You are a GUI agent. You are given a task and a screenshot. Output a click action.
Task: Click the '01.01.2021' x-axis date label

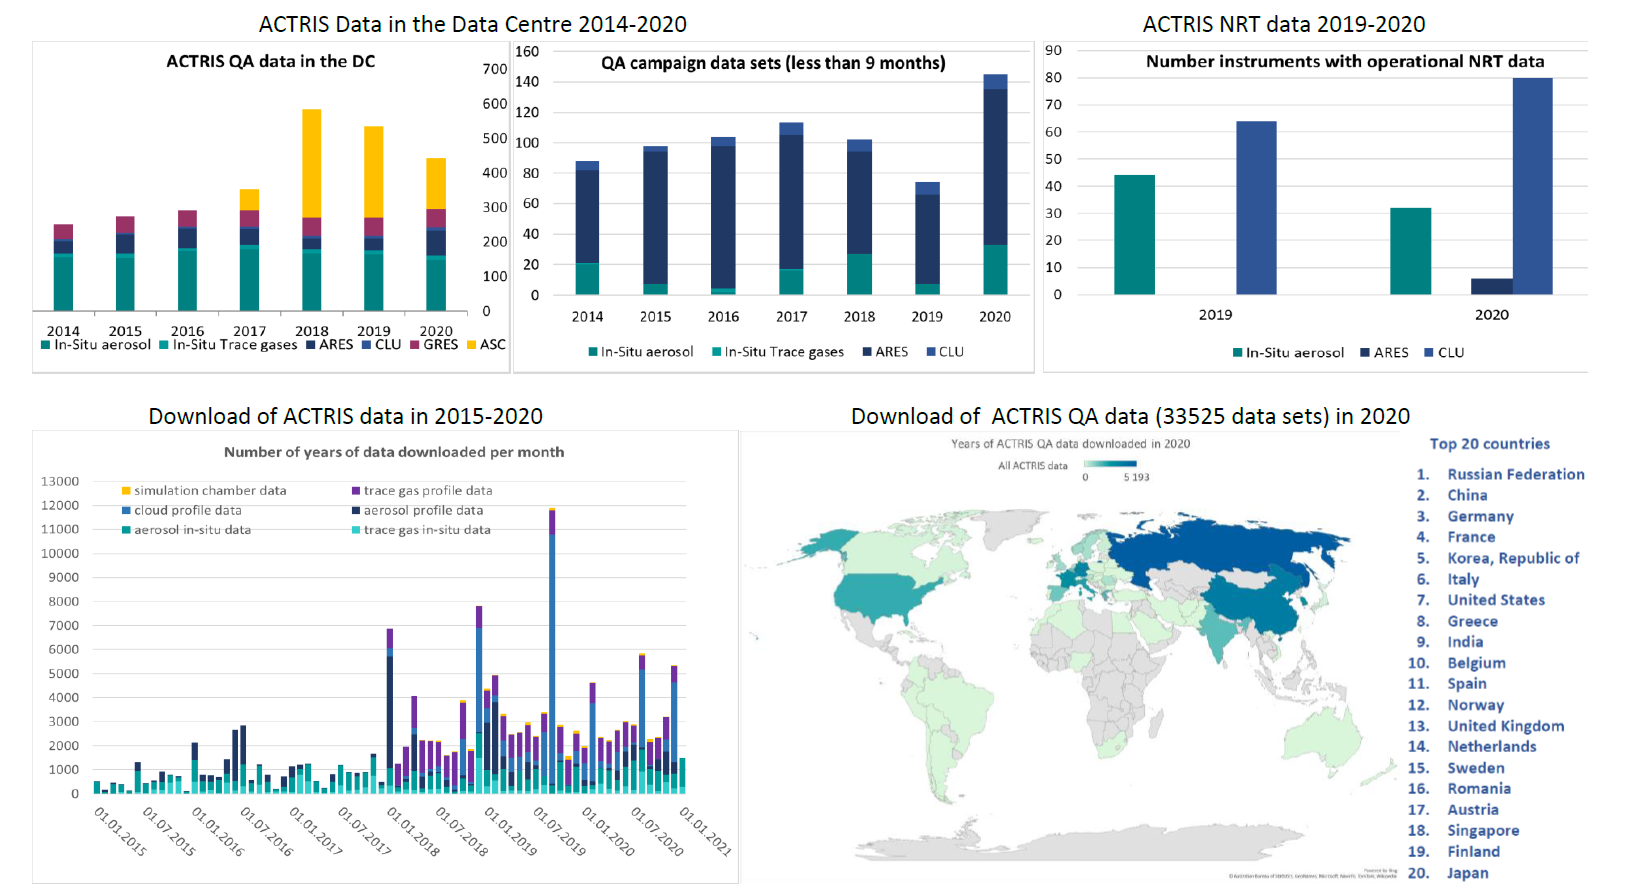(706, 832)
